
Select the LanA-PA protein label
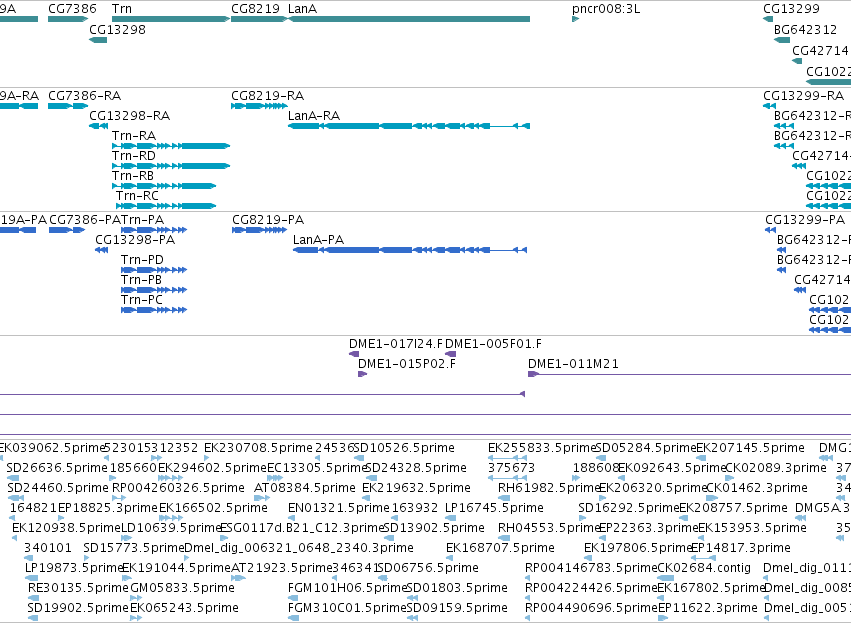click(x=319, y=240)
